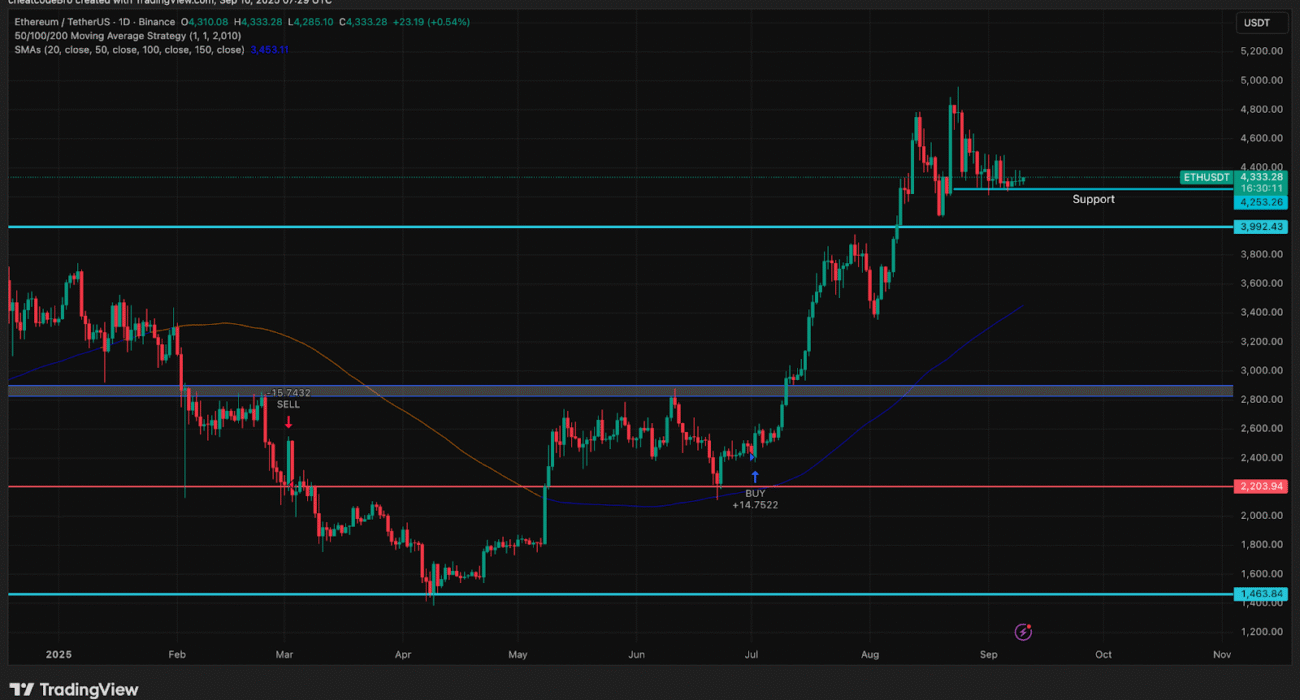Screen dimensions: 1300x700
Task: Click the Nov label on time axis
Action: 1221,655
